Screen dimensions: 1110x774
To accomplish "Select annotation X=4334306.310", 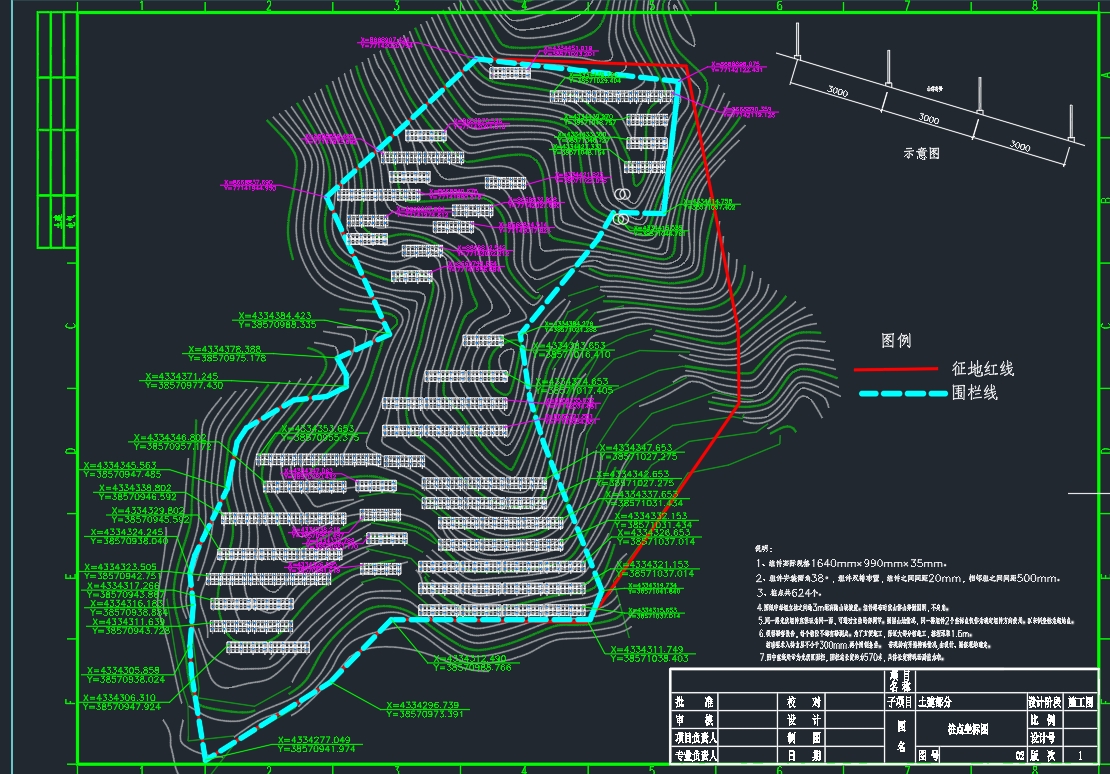I will click(x=119, y=698).
